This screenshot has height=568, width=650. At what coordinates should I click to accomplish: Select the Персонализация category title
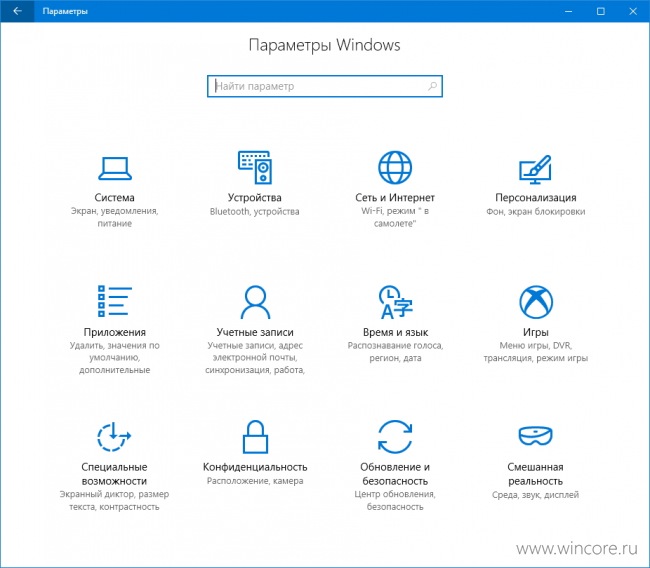pos(536,197)
